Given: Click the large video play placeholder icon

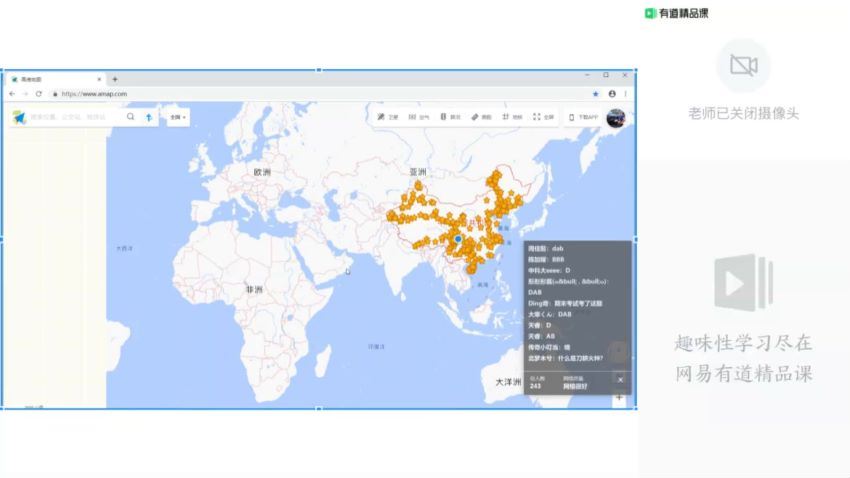Looking at the screenshot, I should [743, 282].
